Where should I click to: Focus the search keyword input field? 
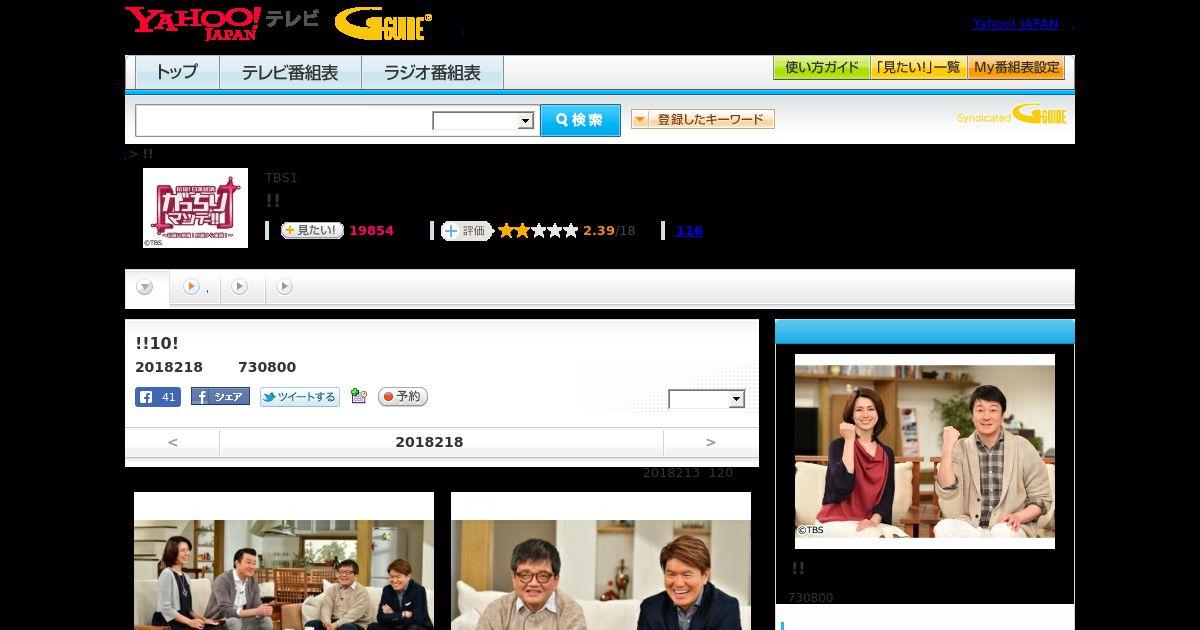284,120
